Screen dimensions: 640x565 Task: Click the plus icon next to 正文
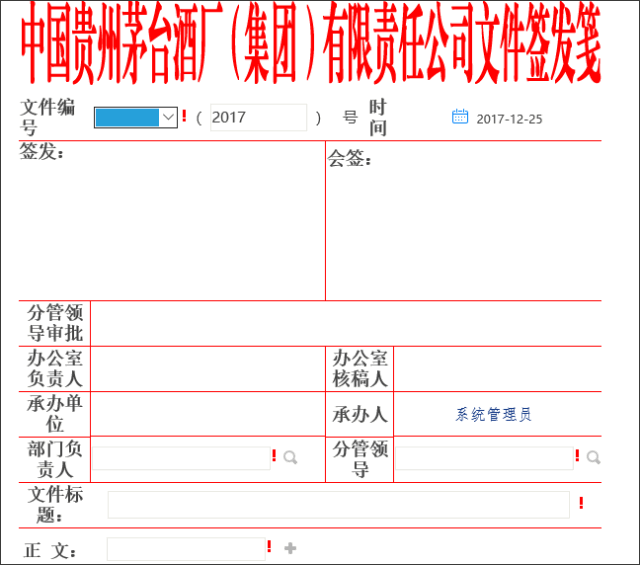(x=290, y=548)
